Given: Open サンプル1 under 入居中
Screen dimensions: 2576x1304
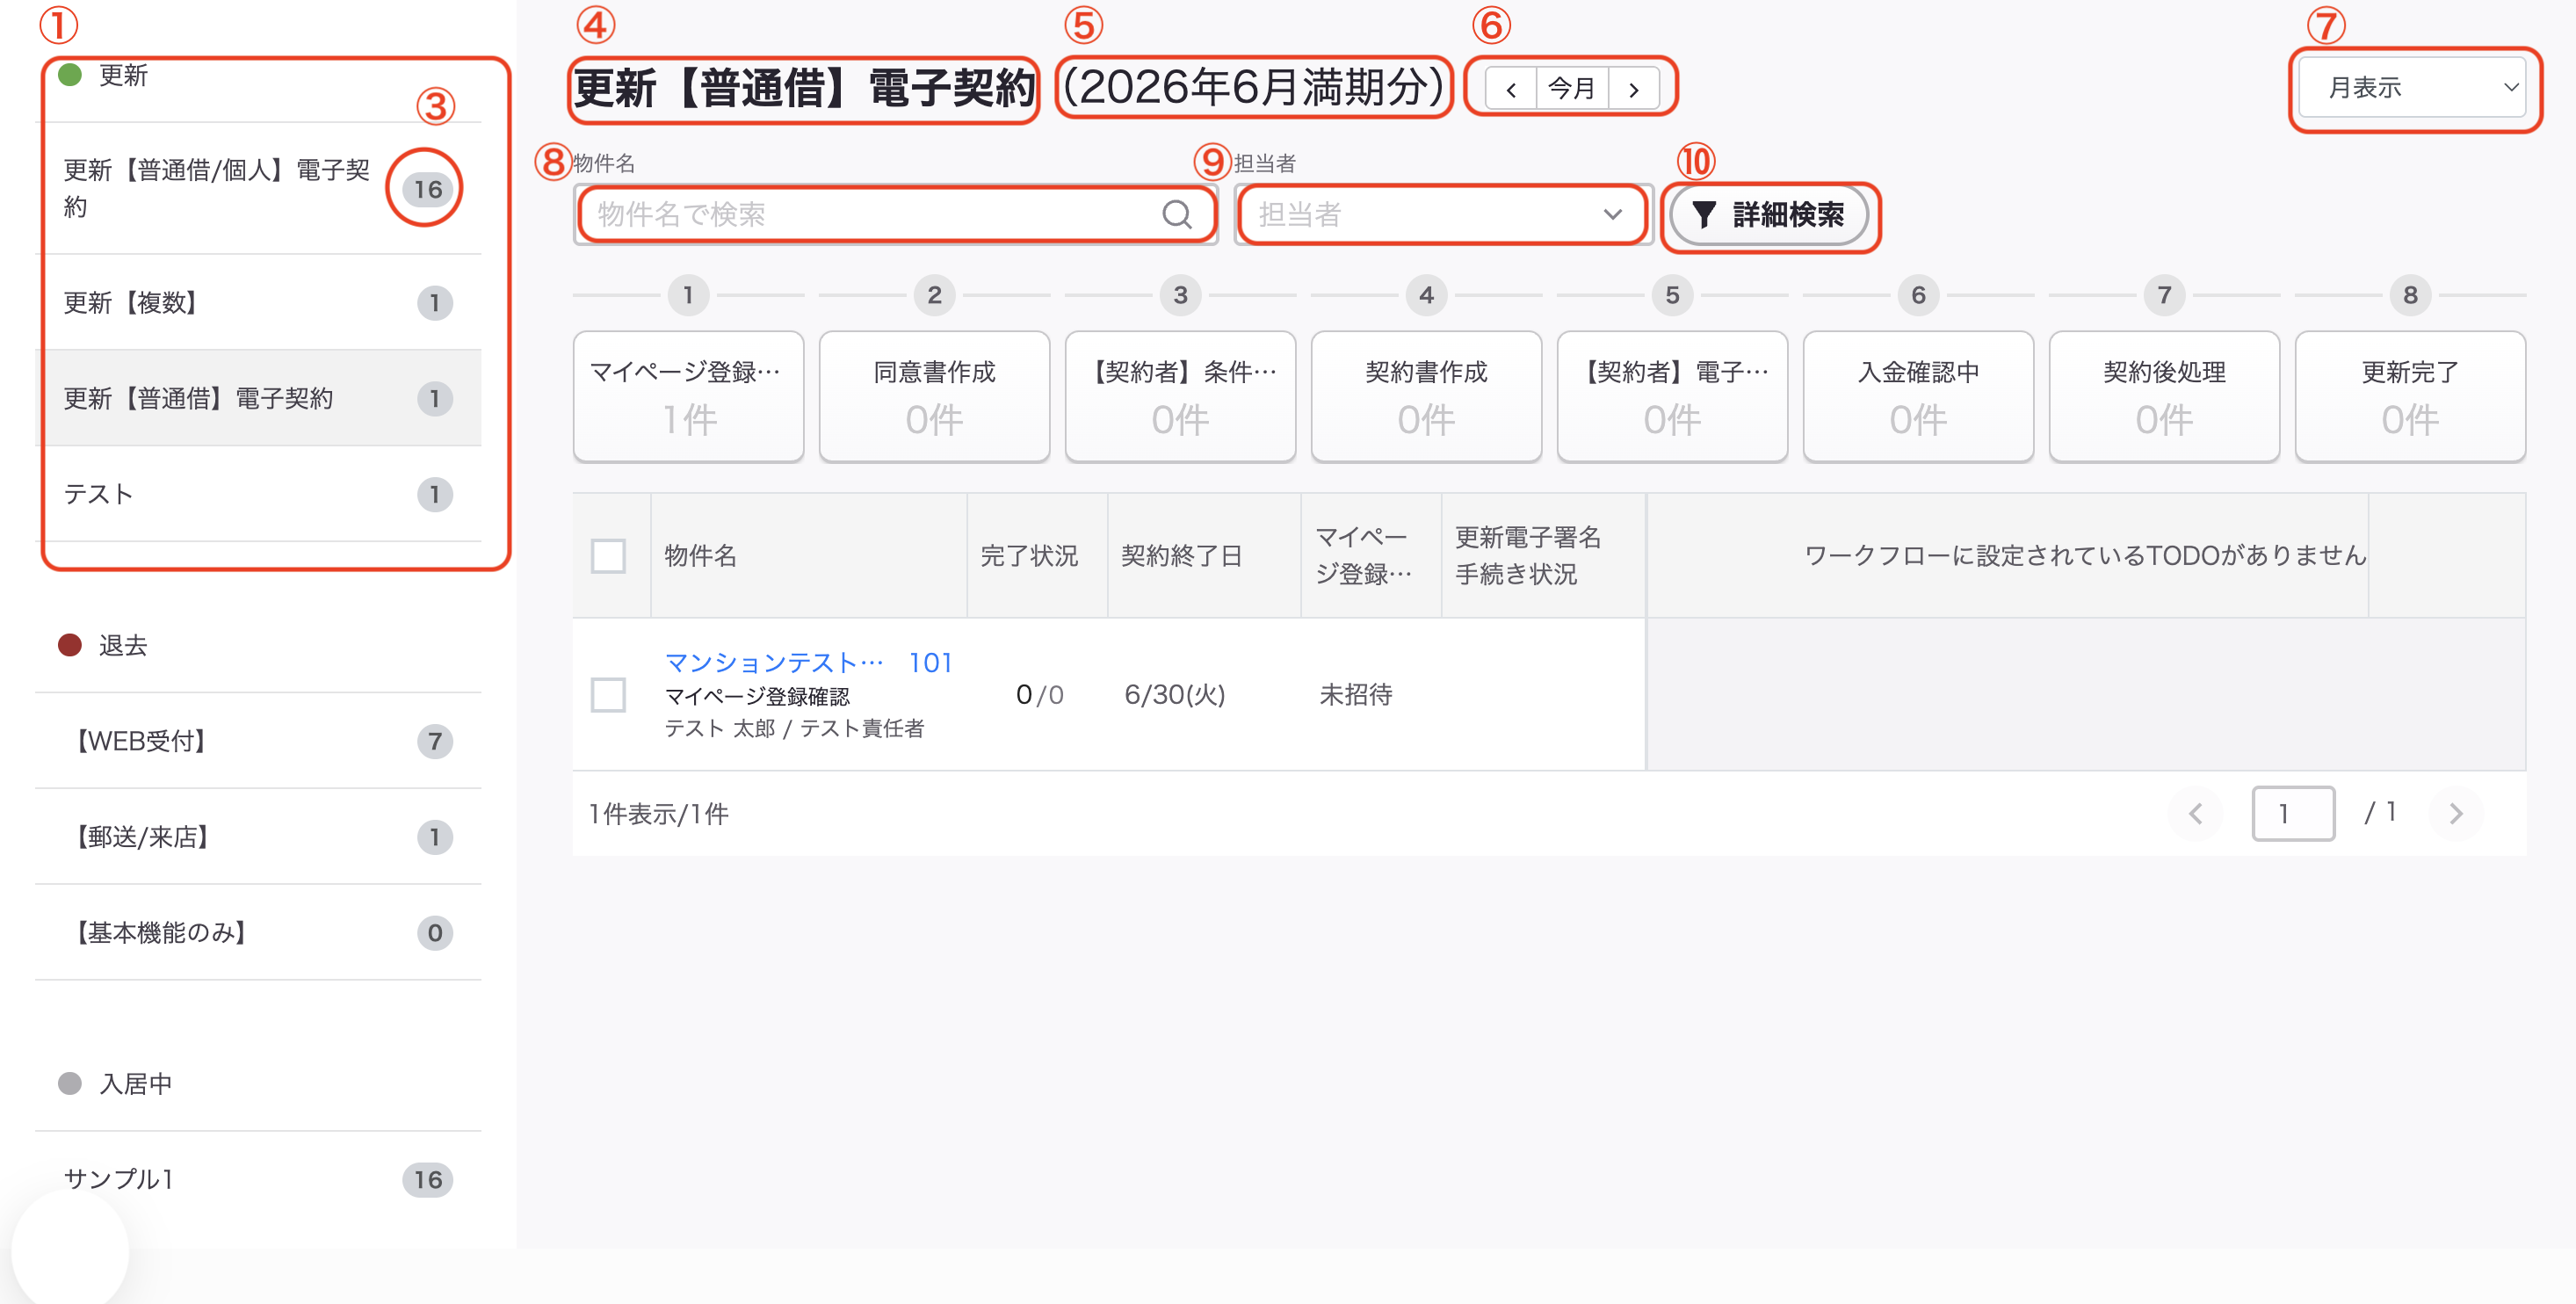Looking at the screenshot, I should [x=258, y=1180].
